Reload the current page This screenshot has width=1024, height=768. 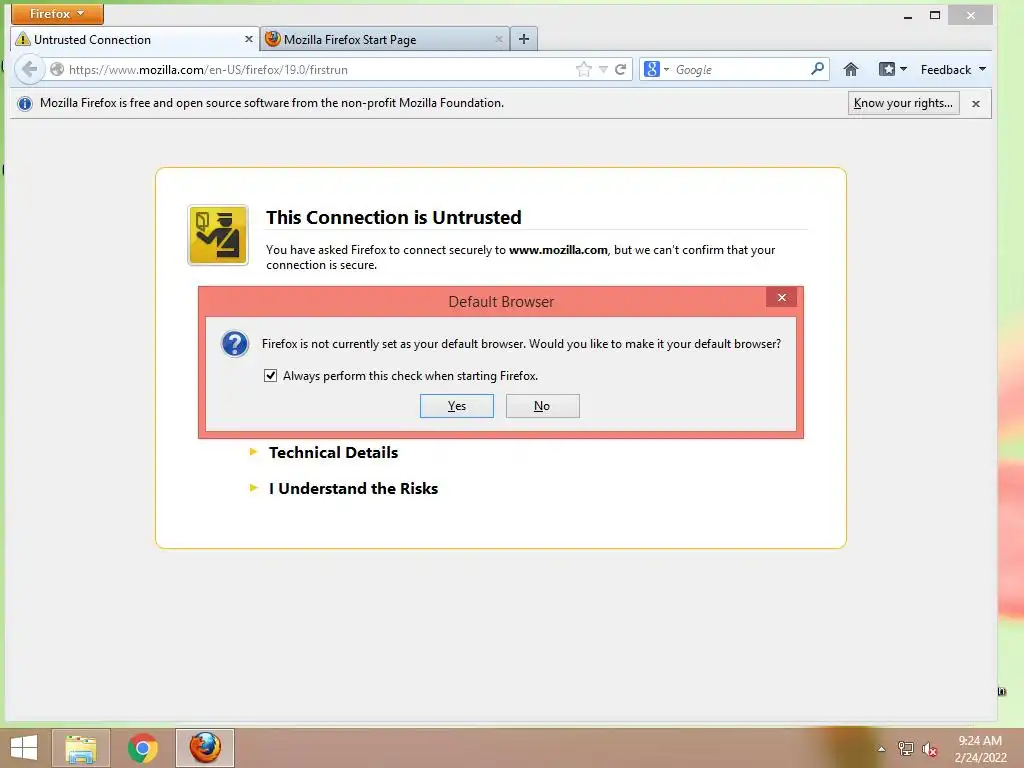tap(620, 69)
